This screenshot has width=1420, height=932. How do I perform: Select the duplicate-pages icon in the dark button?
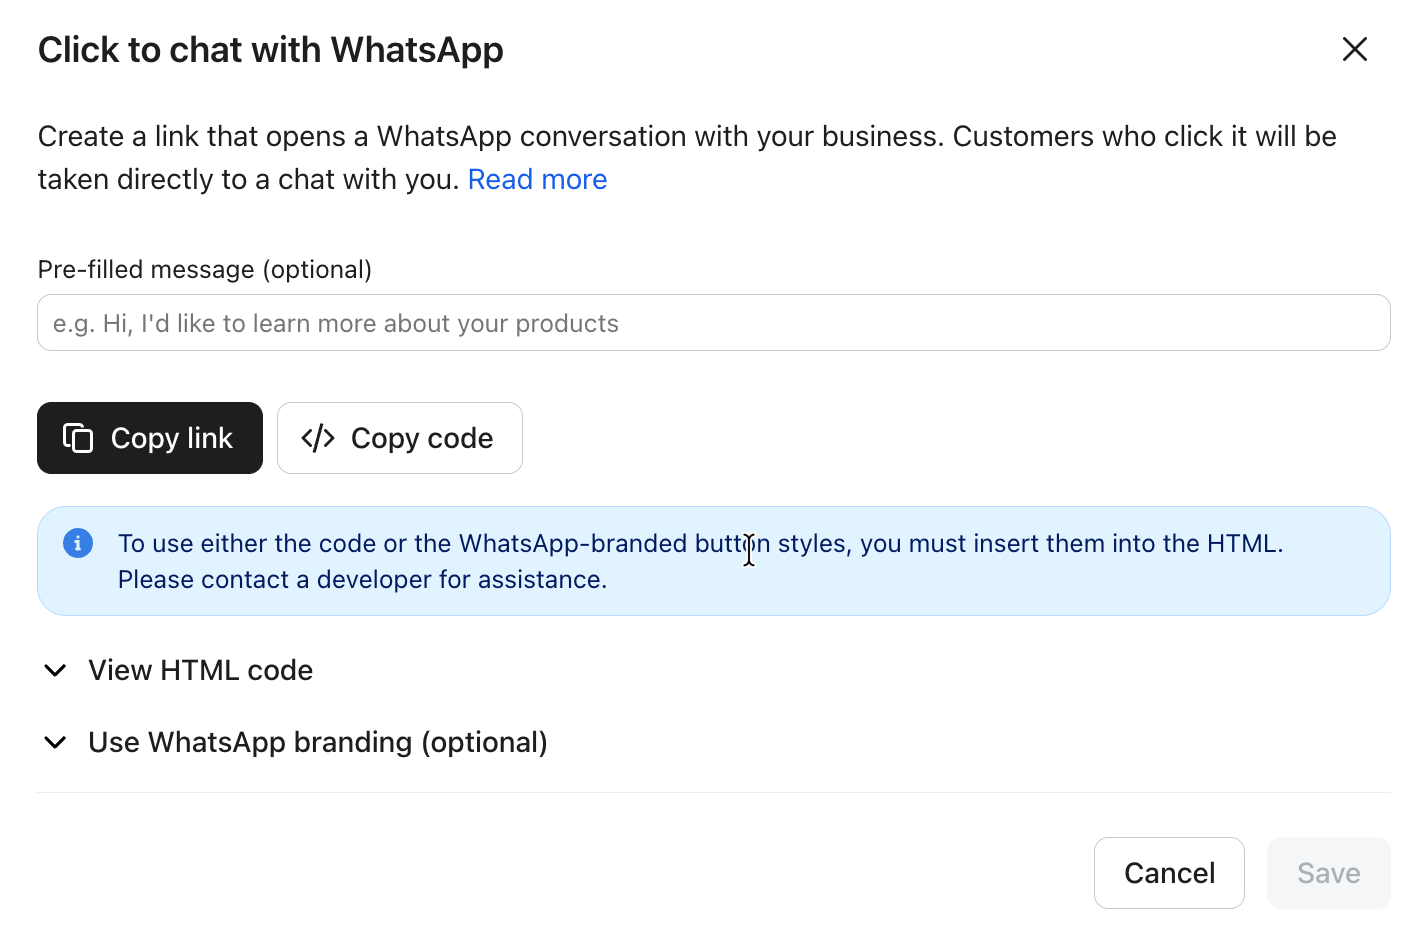[x=77, y=437]
